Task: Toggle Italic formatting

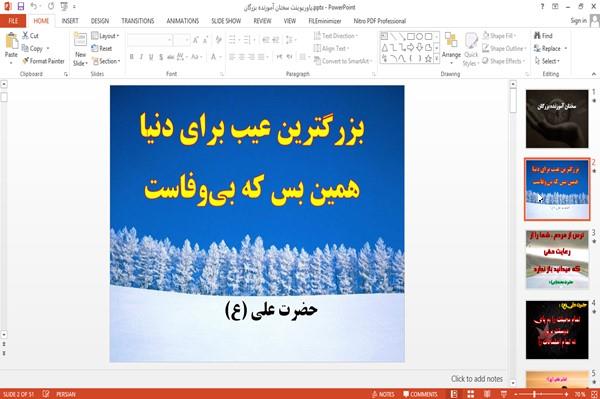Action: pos(141,57)
